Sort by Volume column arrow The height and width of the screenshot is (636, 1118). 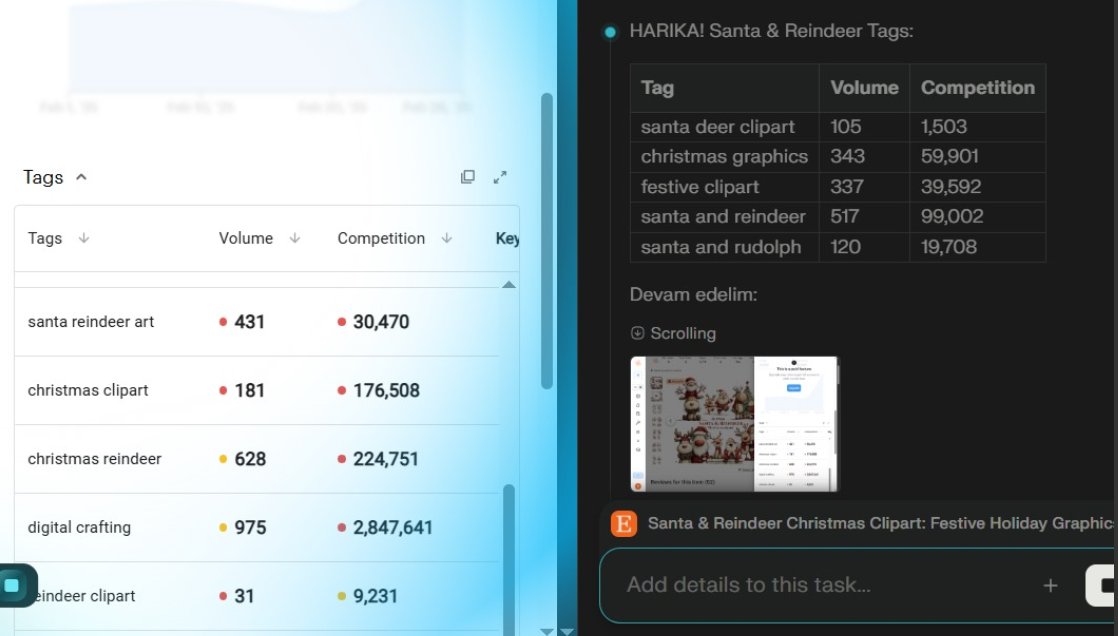tap(294, 238)
